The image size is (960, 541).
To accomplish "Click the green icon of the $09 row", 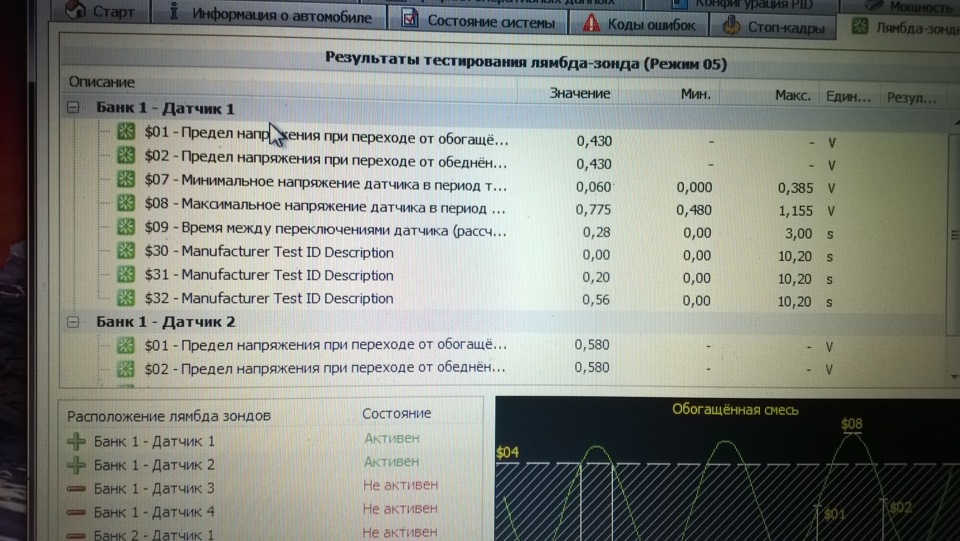I will pyautogui.click(x=126, y=226).
